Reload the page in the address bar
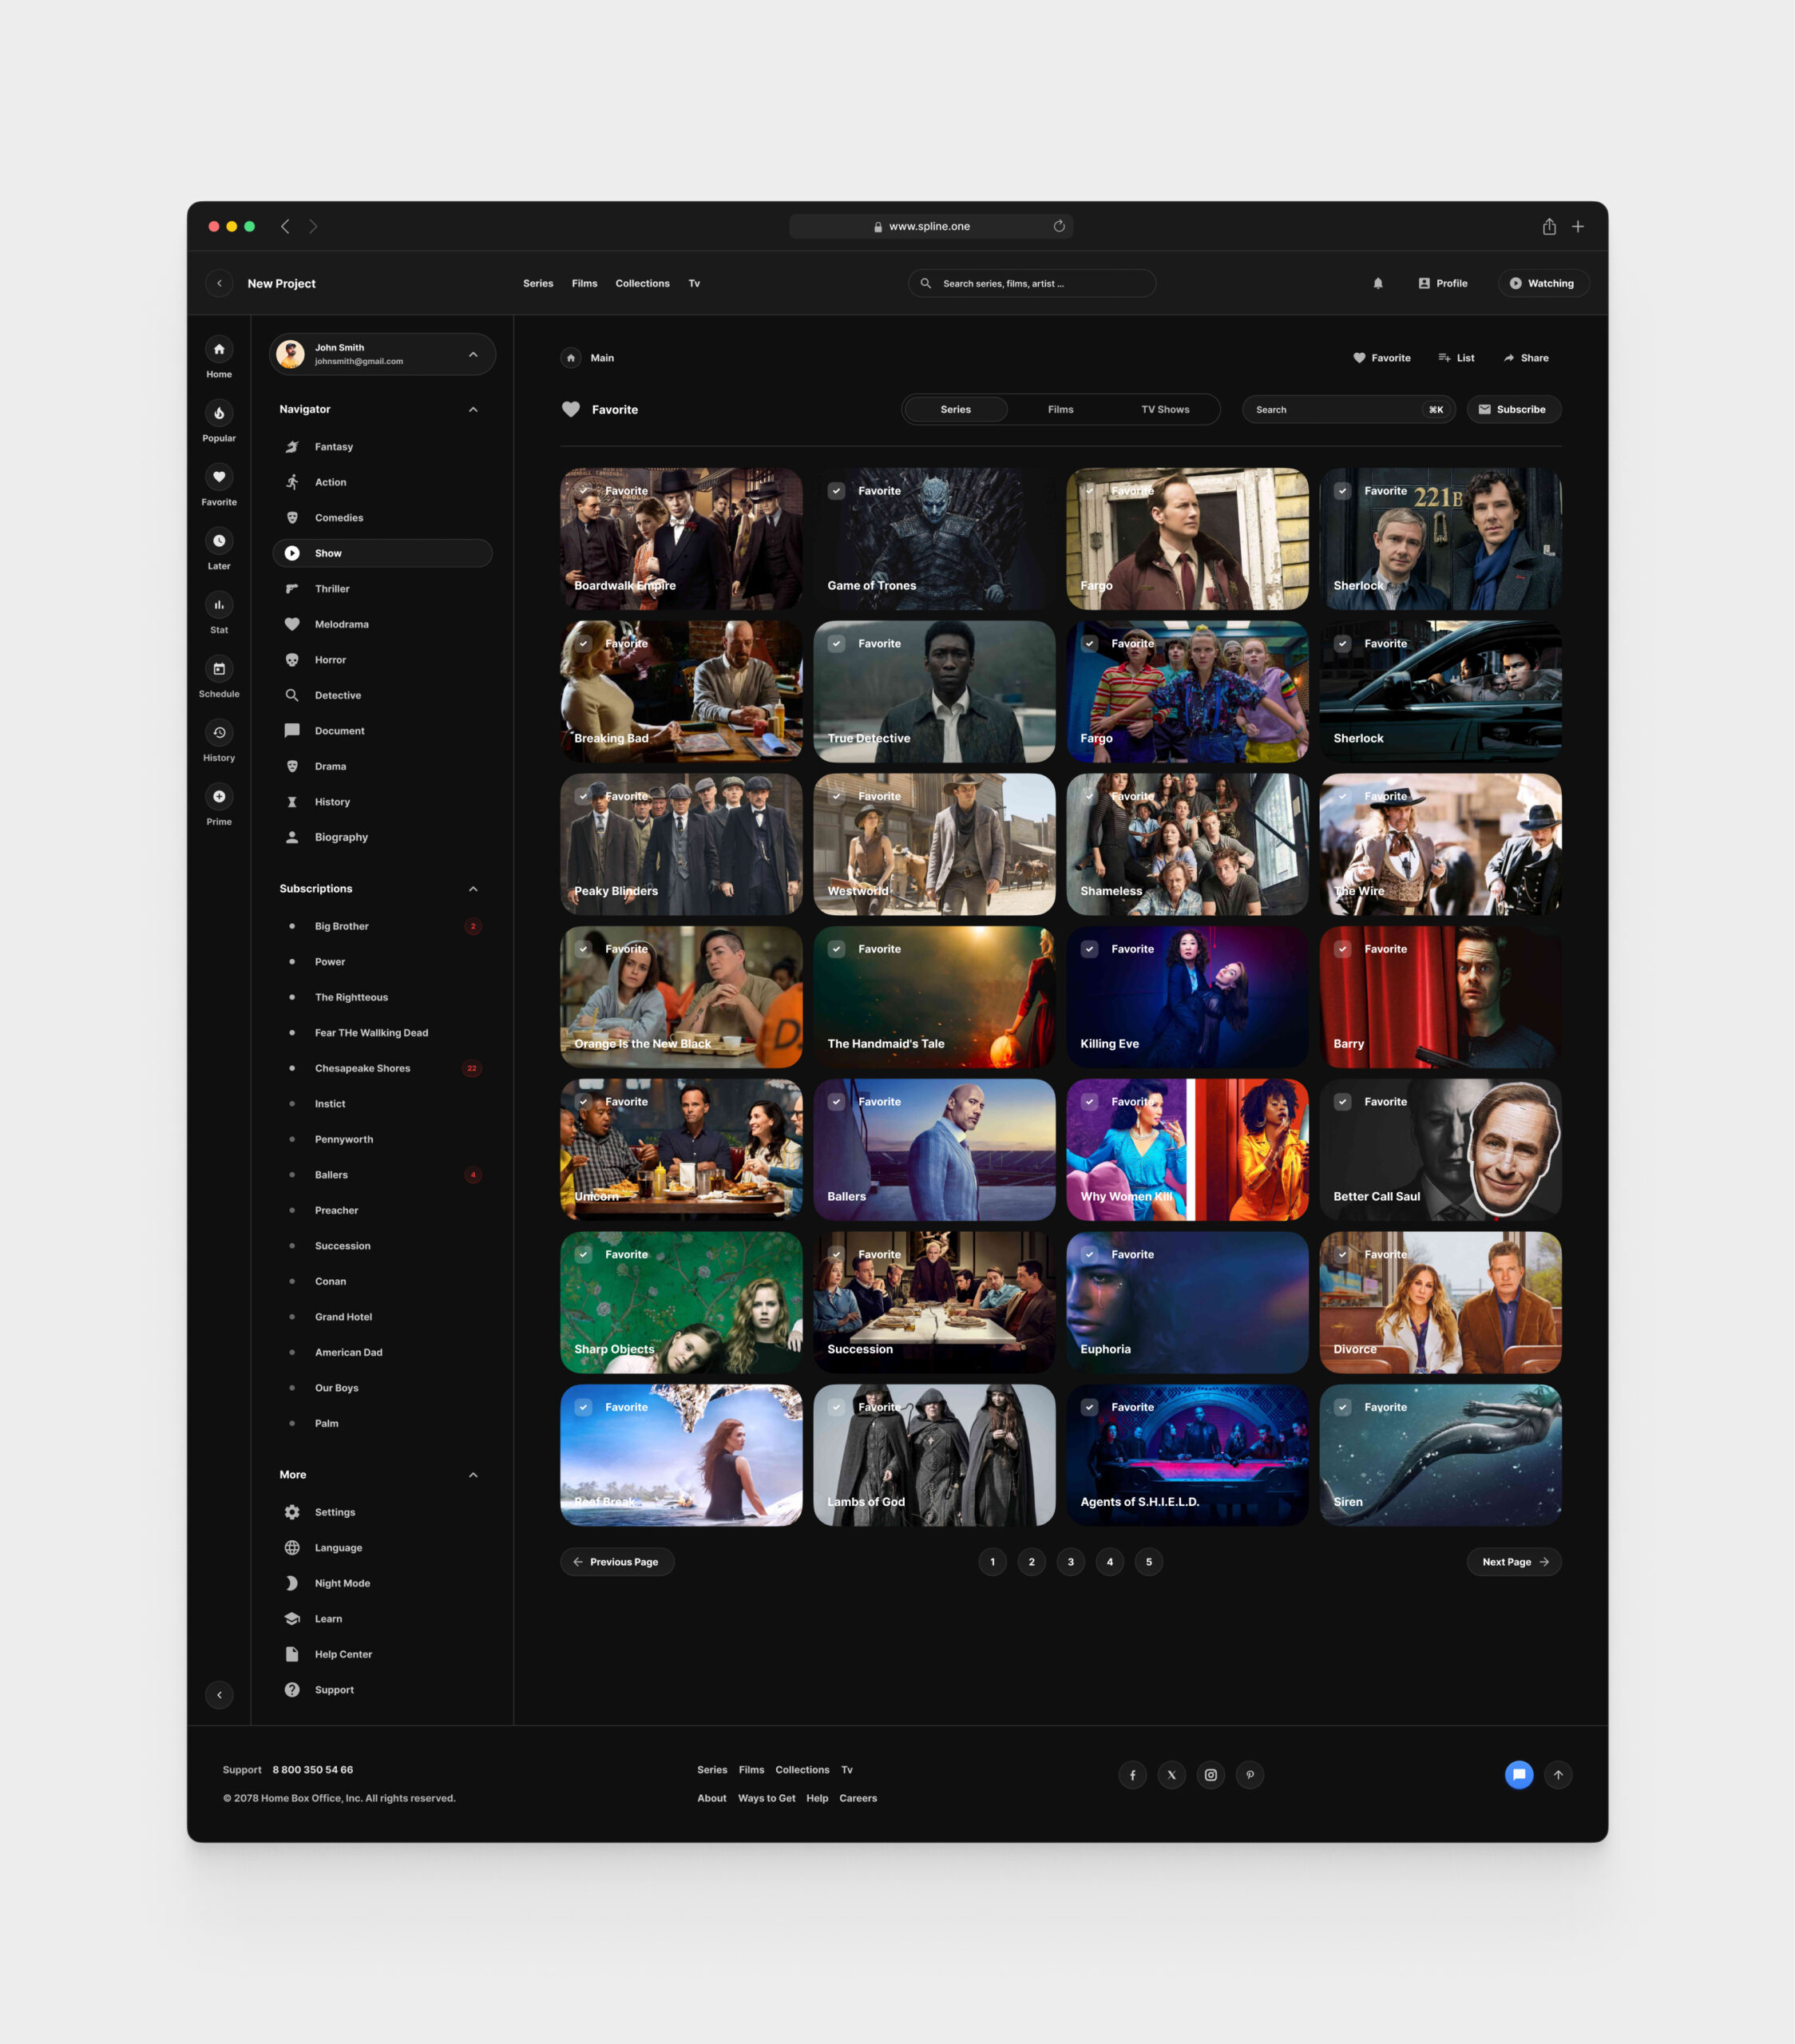The width and height of the screenshot is (1795, 2044). [1059, 226]
